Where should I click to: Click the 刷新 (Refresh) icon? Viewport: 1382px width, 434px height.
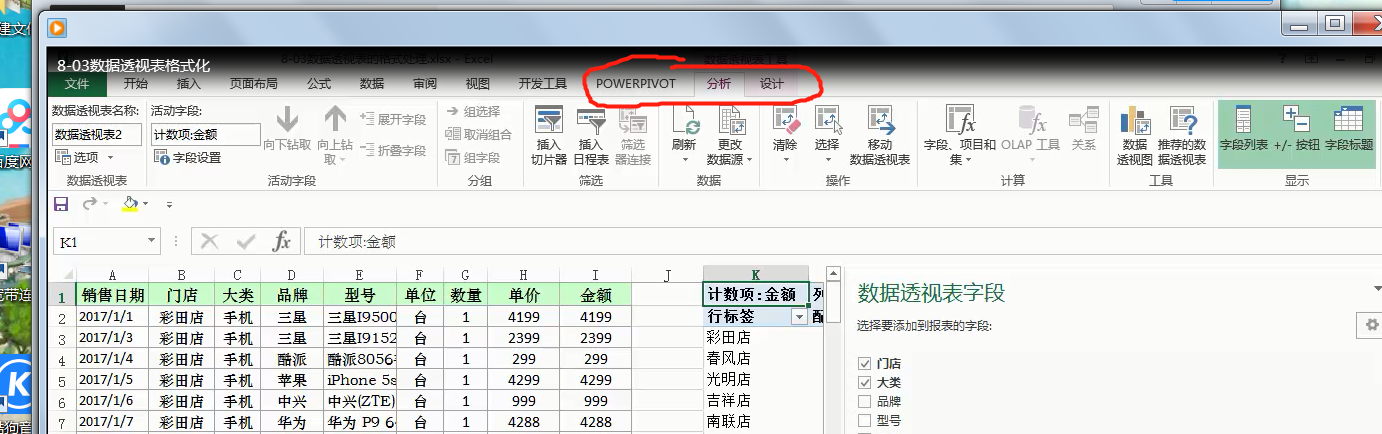(685, 122)
